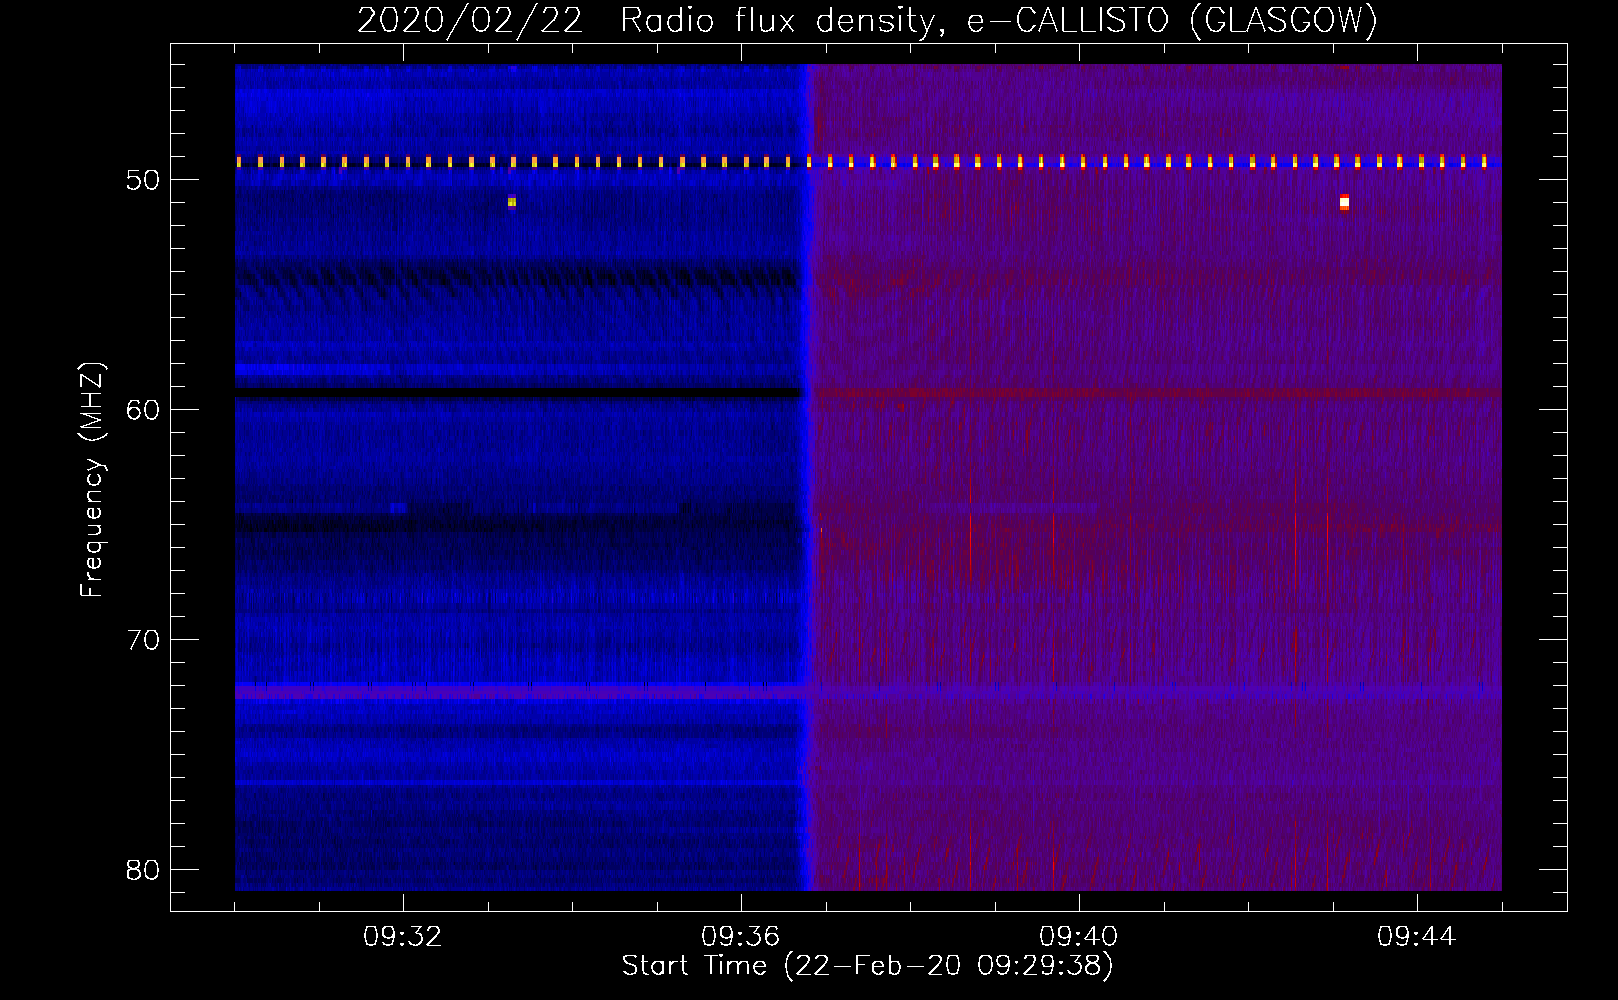Click the 50 frequency tick label
Viewport: 1618px width, 1000px height.
(144, 180)
